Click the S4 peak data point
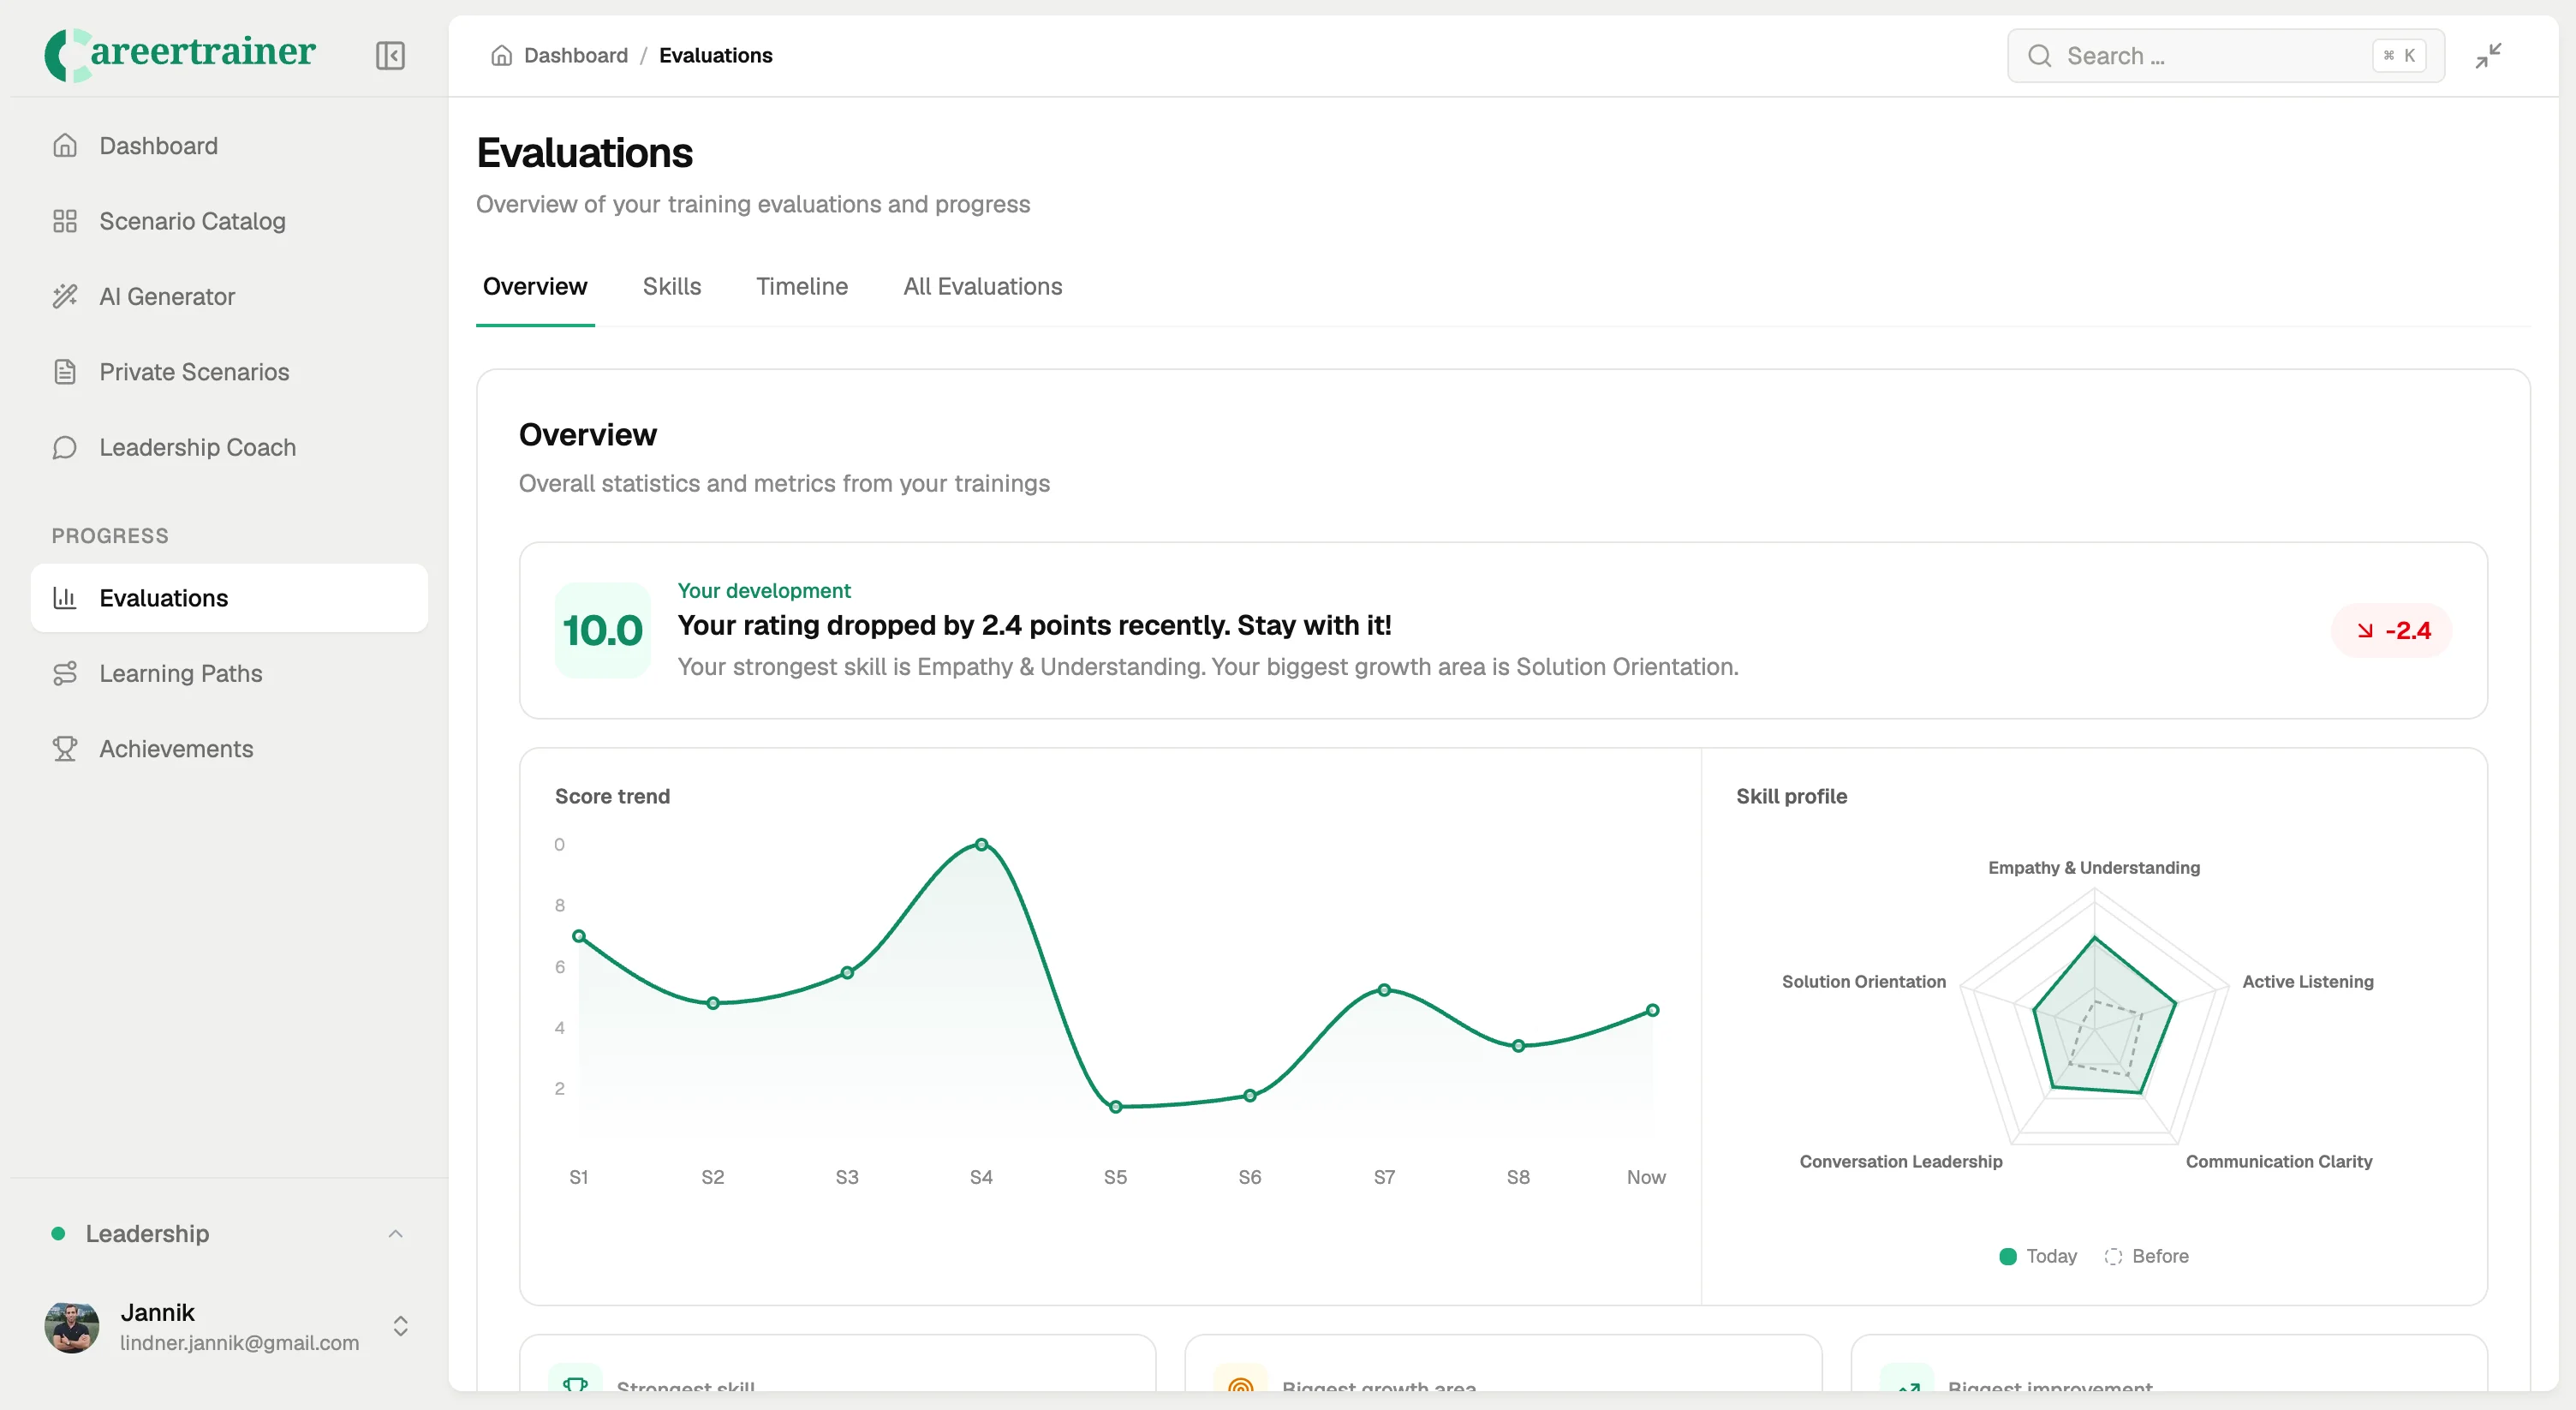Image resolution: width=2576 pixels, height=1410 pixels. [981, 845]
